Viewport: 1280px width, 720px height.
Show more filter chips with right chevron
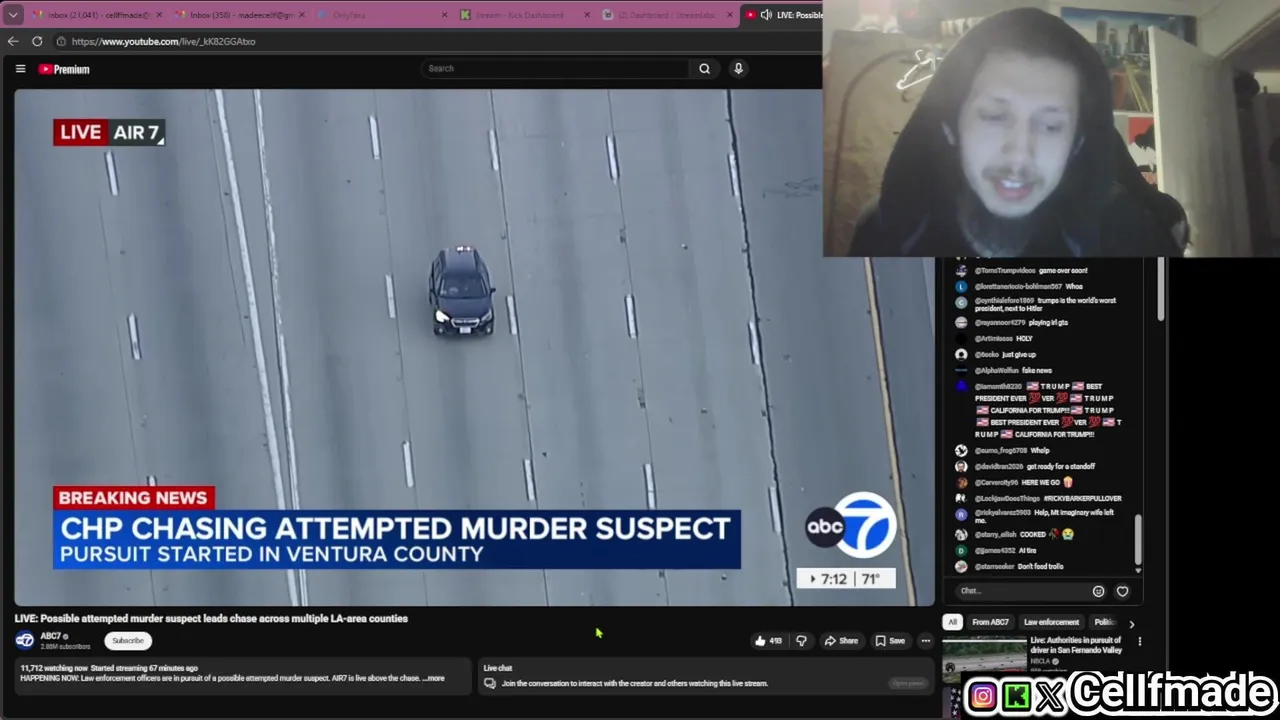pyautogui.click(x=1131, y=623)
